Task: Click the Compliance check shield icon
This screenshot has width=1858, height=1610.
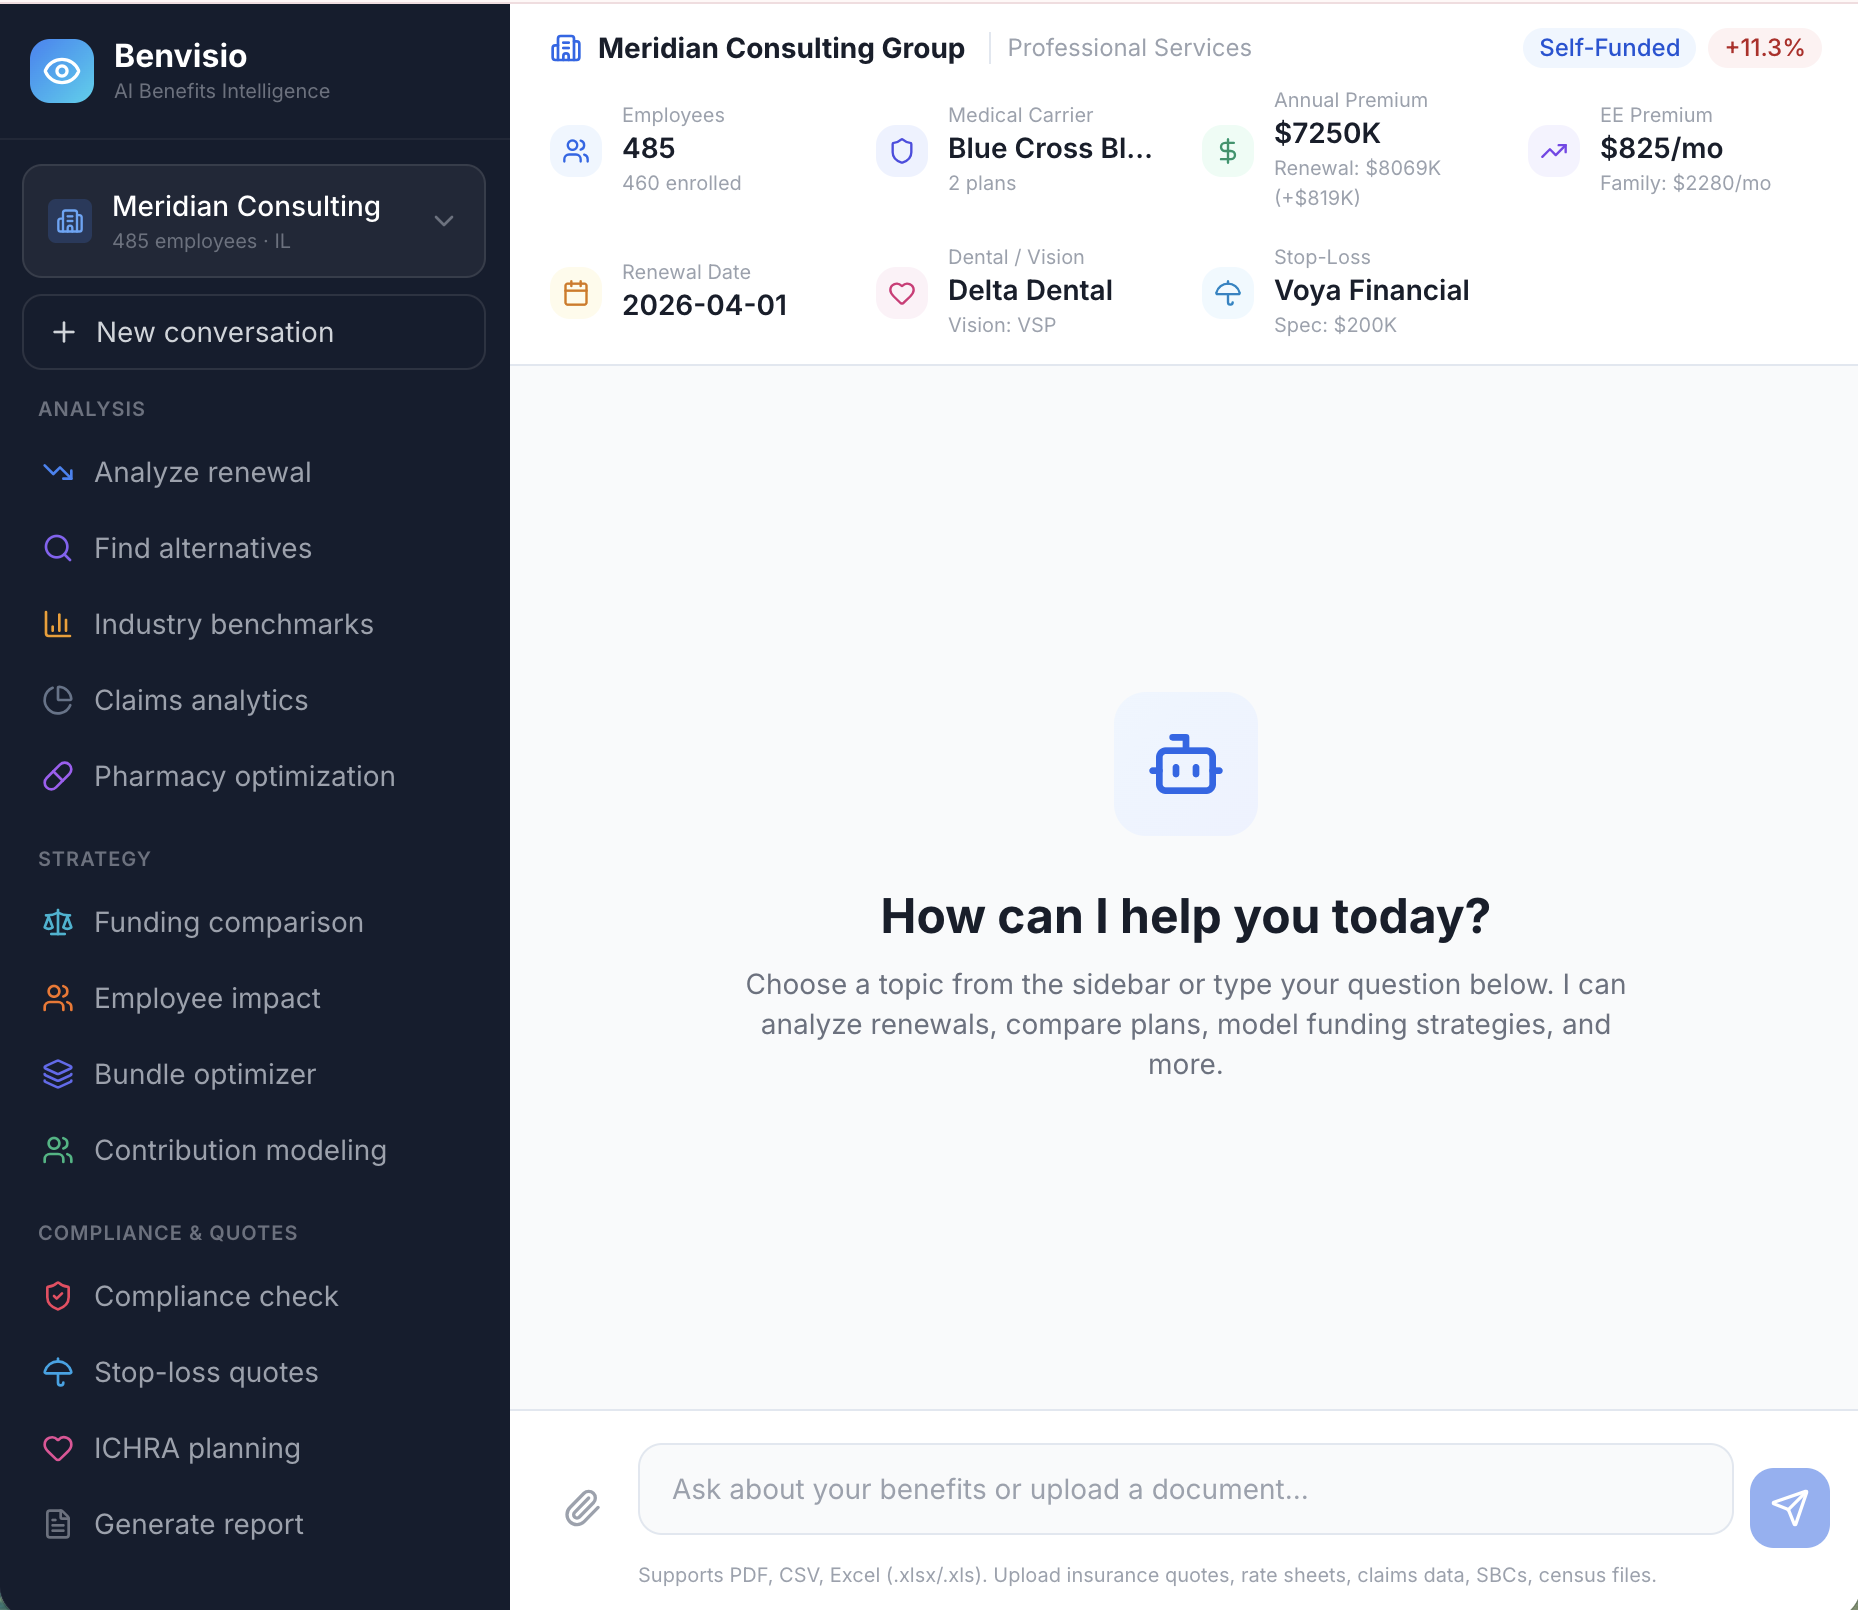Action: (58, 1296)
